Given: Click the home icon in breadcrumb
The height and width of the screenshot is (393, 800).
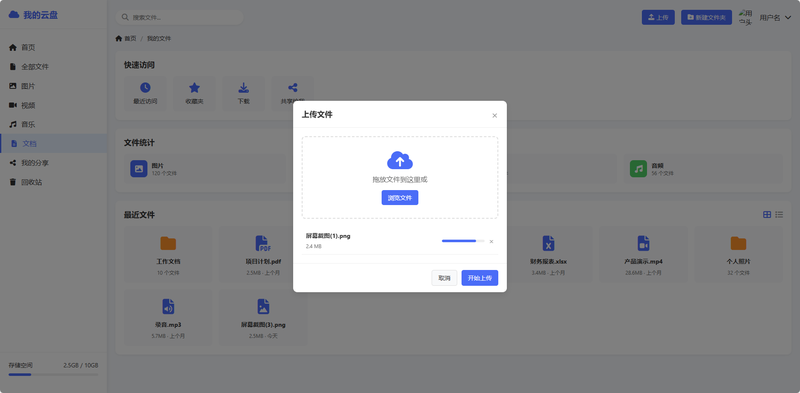Looking at the screenshot, I should (119, 38).
